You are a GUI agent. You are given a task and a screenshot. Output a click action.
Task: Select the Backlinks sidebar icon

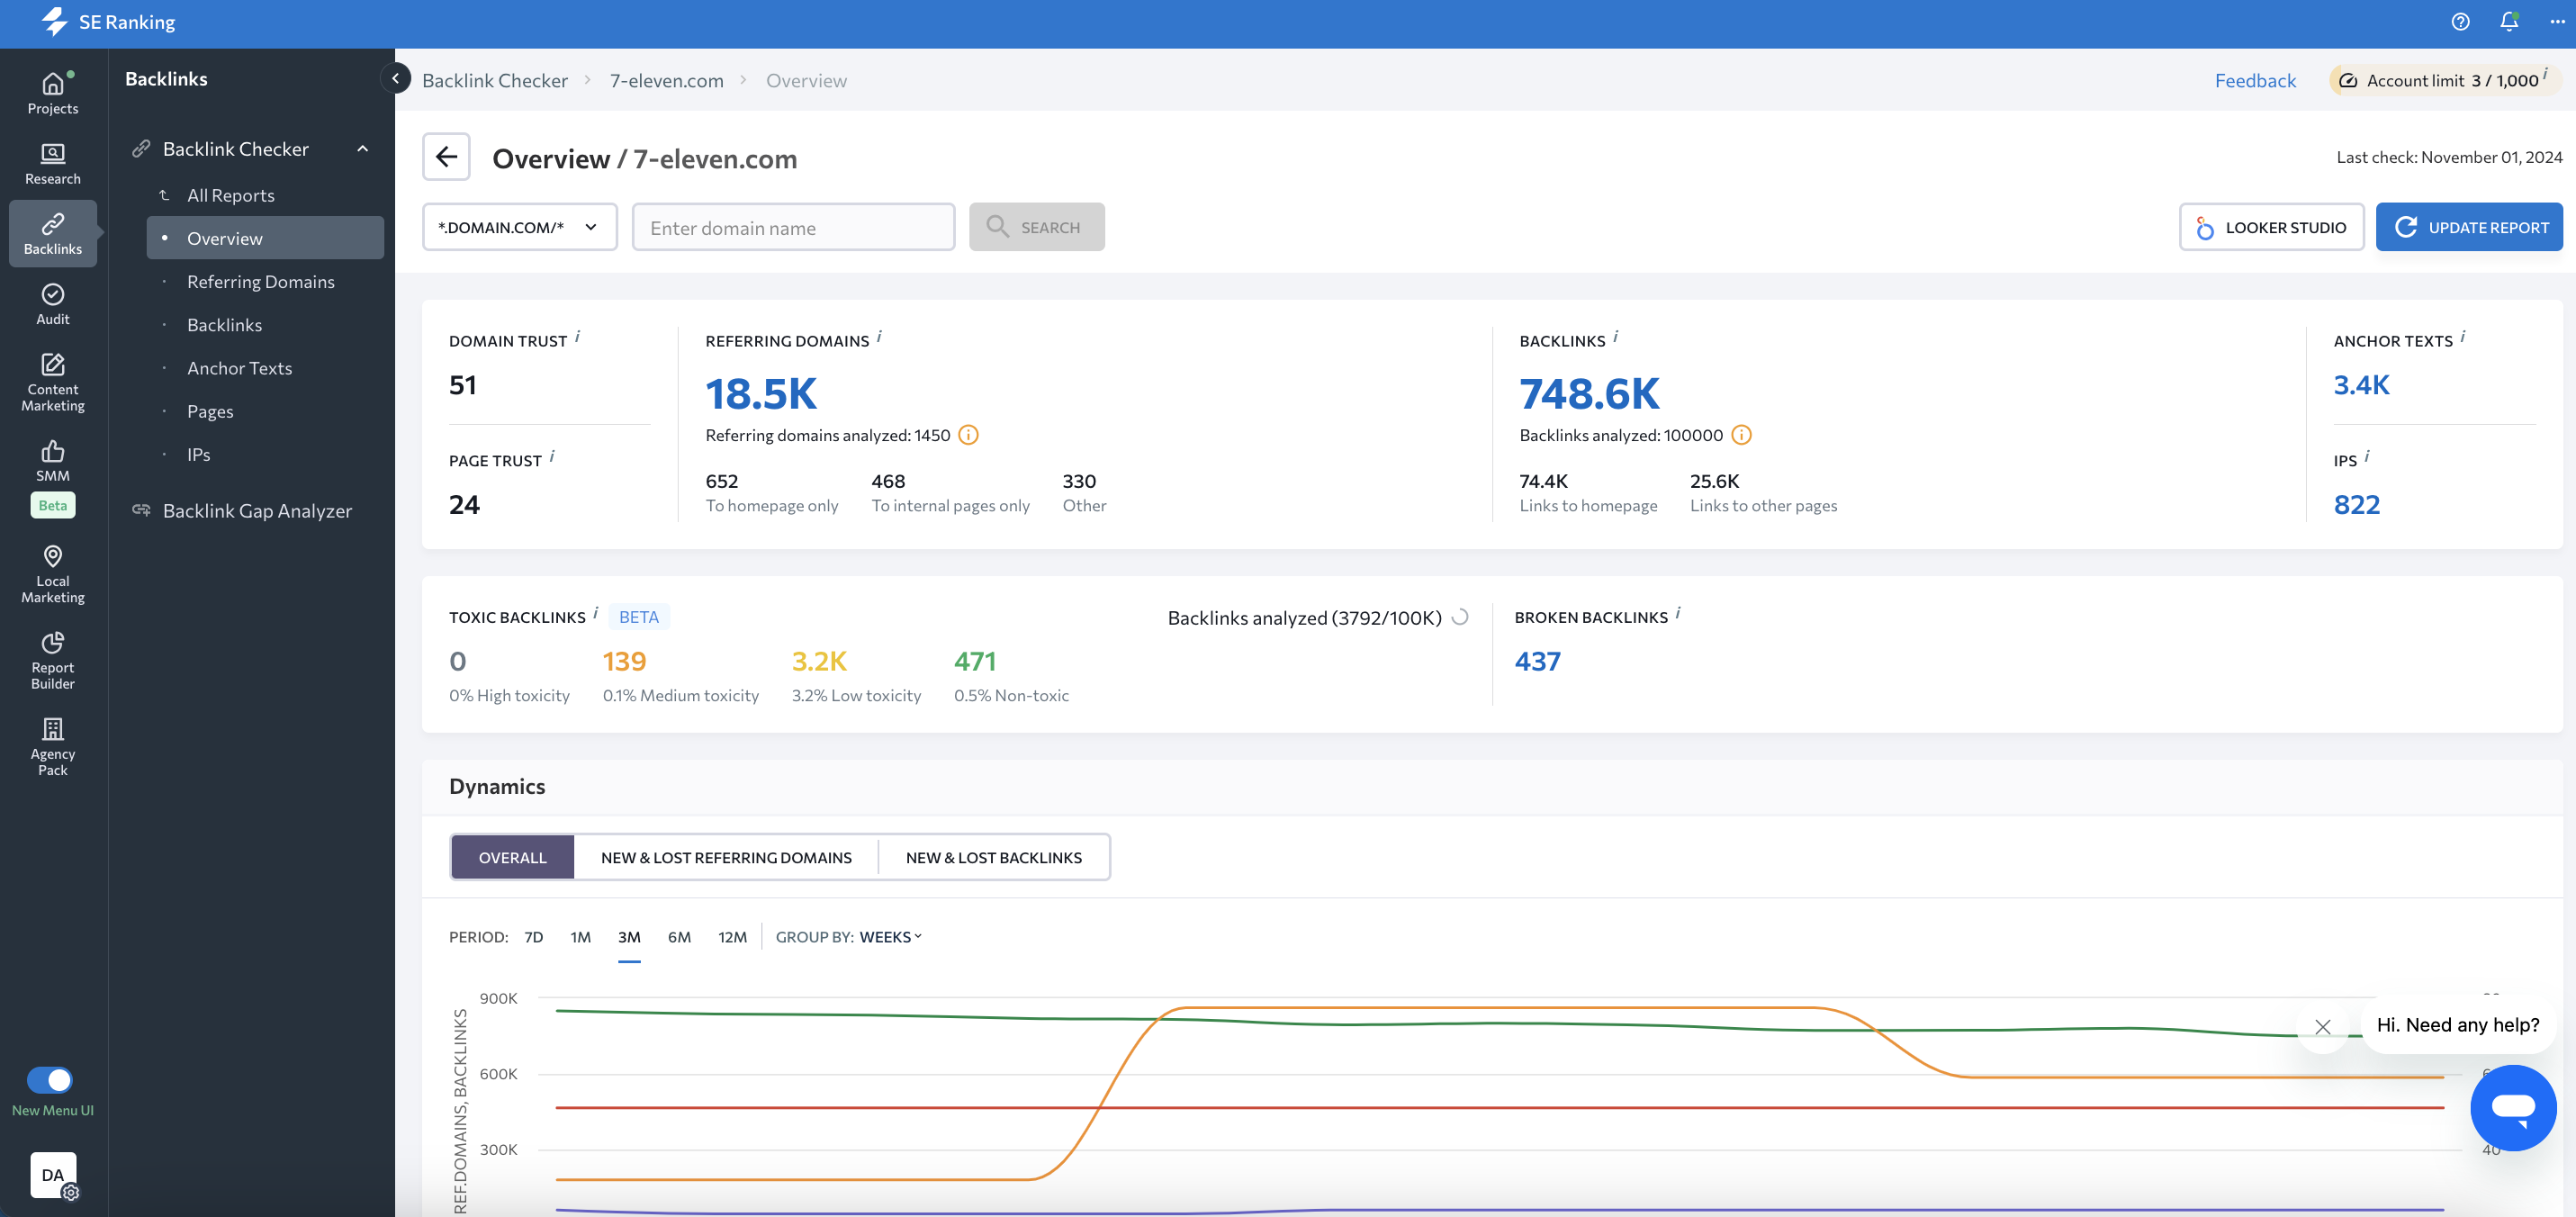point(53,223)
